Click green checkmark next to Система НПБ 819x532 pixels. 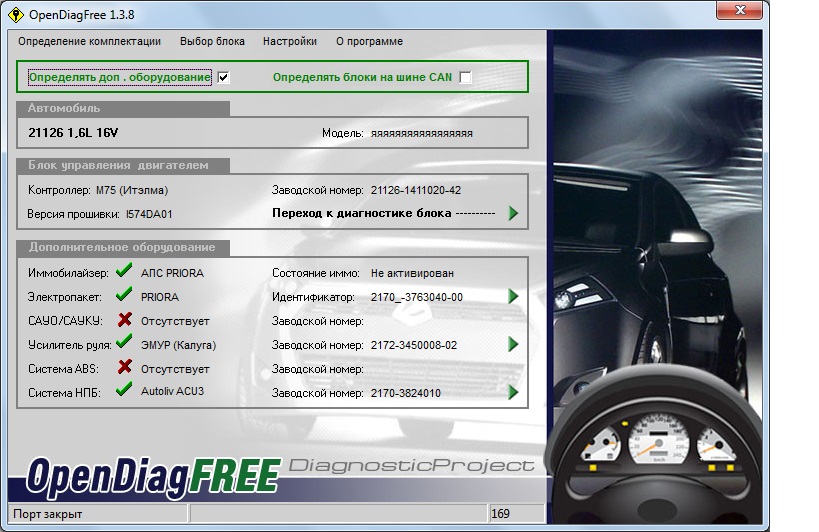(x=124, y=389)
